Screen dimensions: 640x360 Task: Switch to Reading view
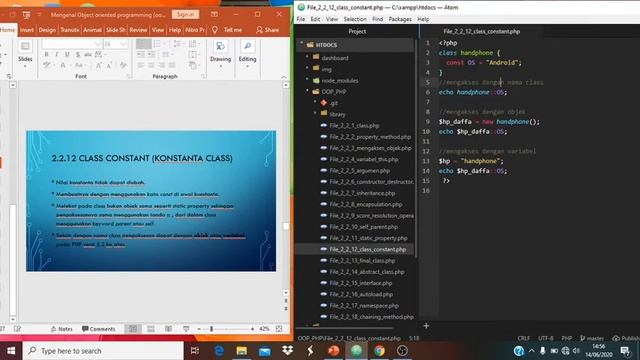[168, 329]
